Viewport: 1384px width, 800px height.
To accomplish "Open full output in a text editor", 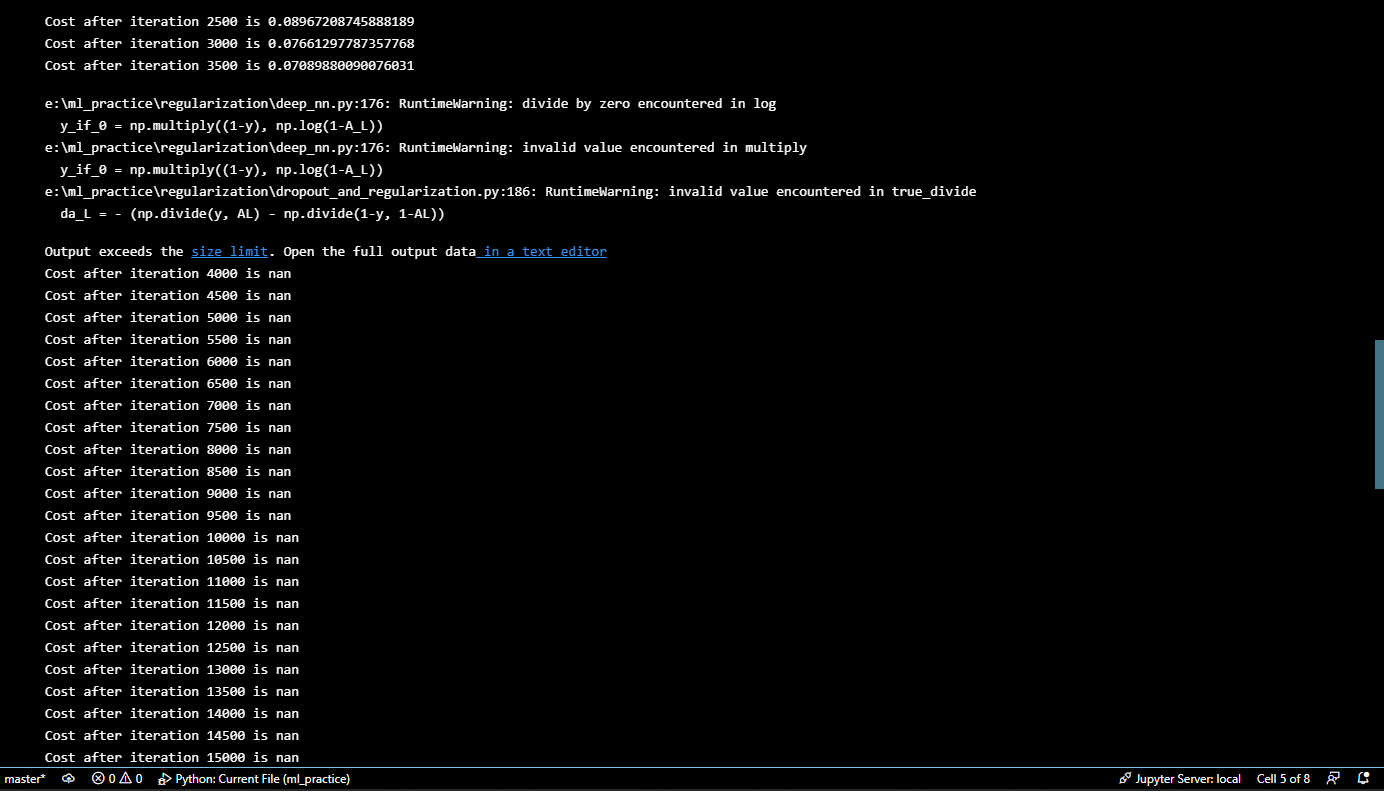I will point(542,252).
